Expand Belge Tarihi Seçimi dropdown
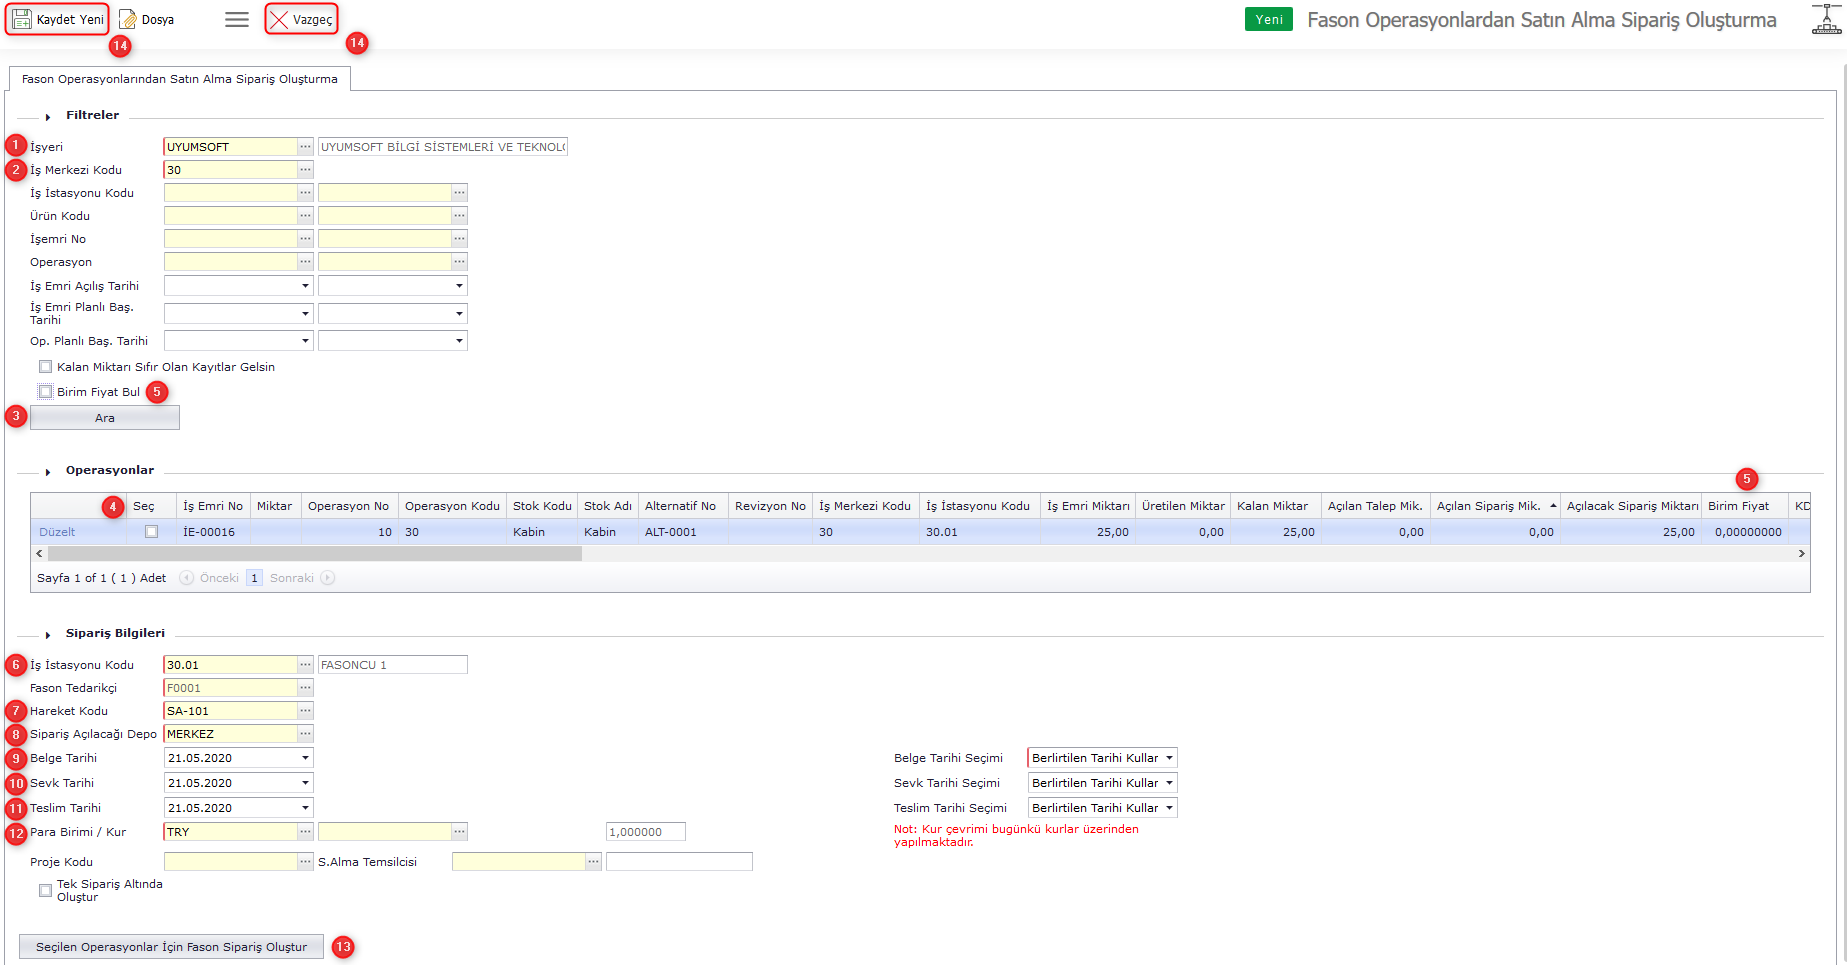This screenshot has width=1847, height=965. click(1168, 758)
